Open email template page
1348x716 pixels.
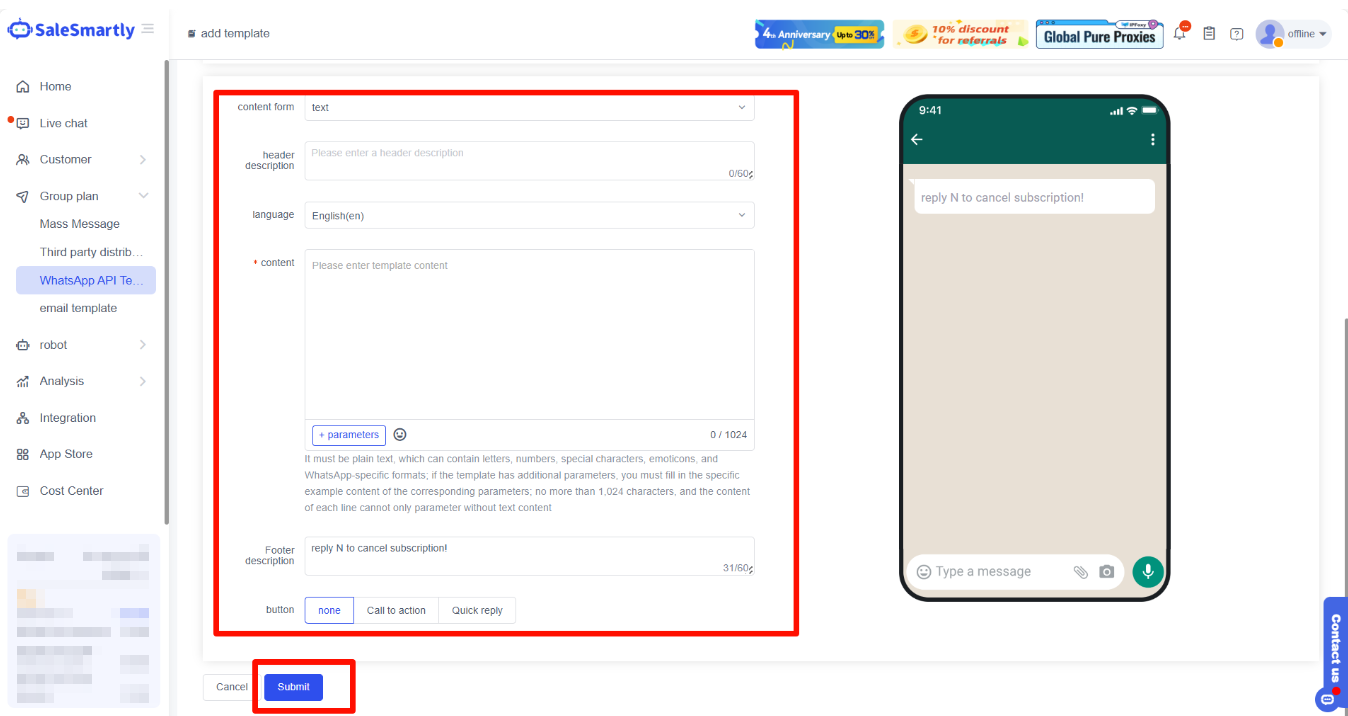[x=78, y=308]
